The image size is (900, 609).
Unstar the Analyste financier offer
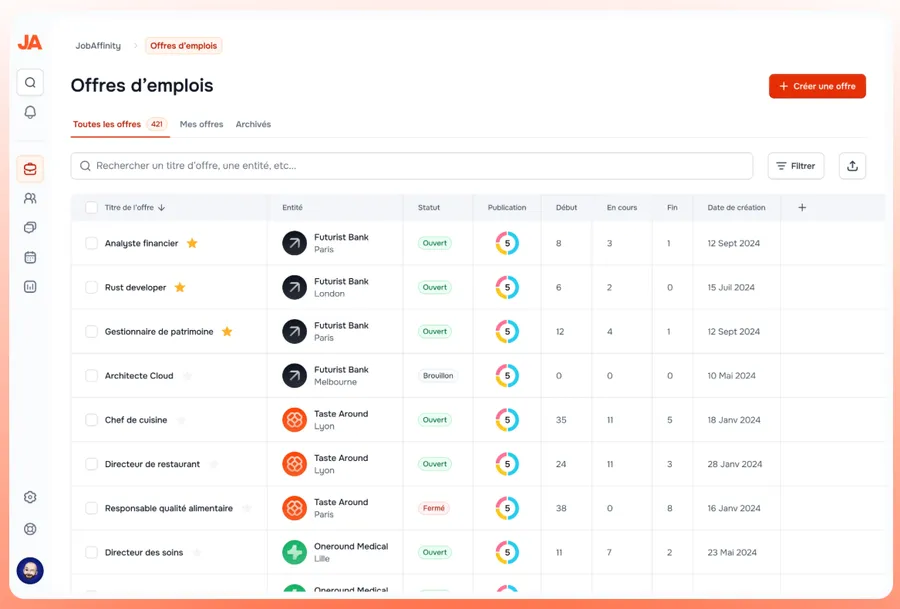(x=192, y=243)
